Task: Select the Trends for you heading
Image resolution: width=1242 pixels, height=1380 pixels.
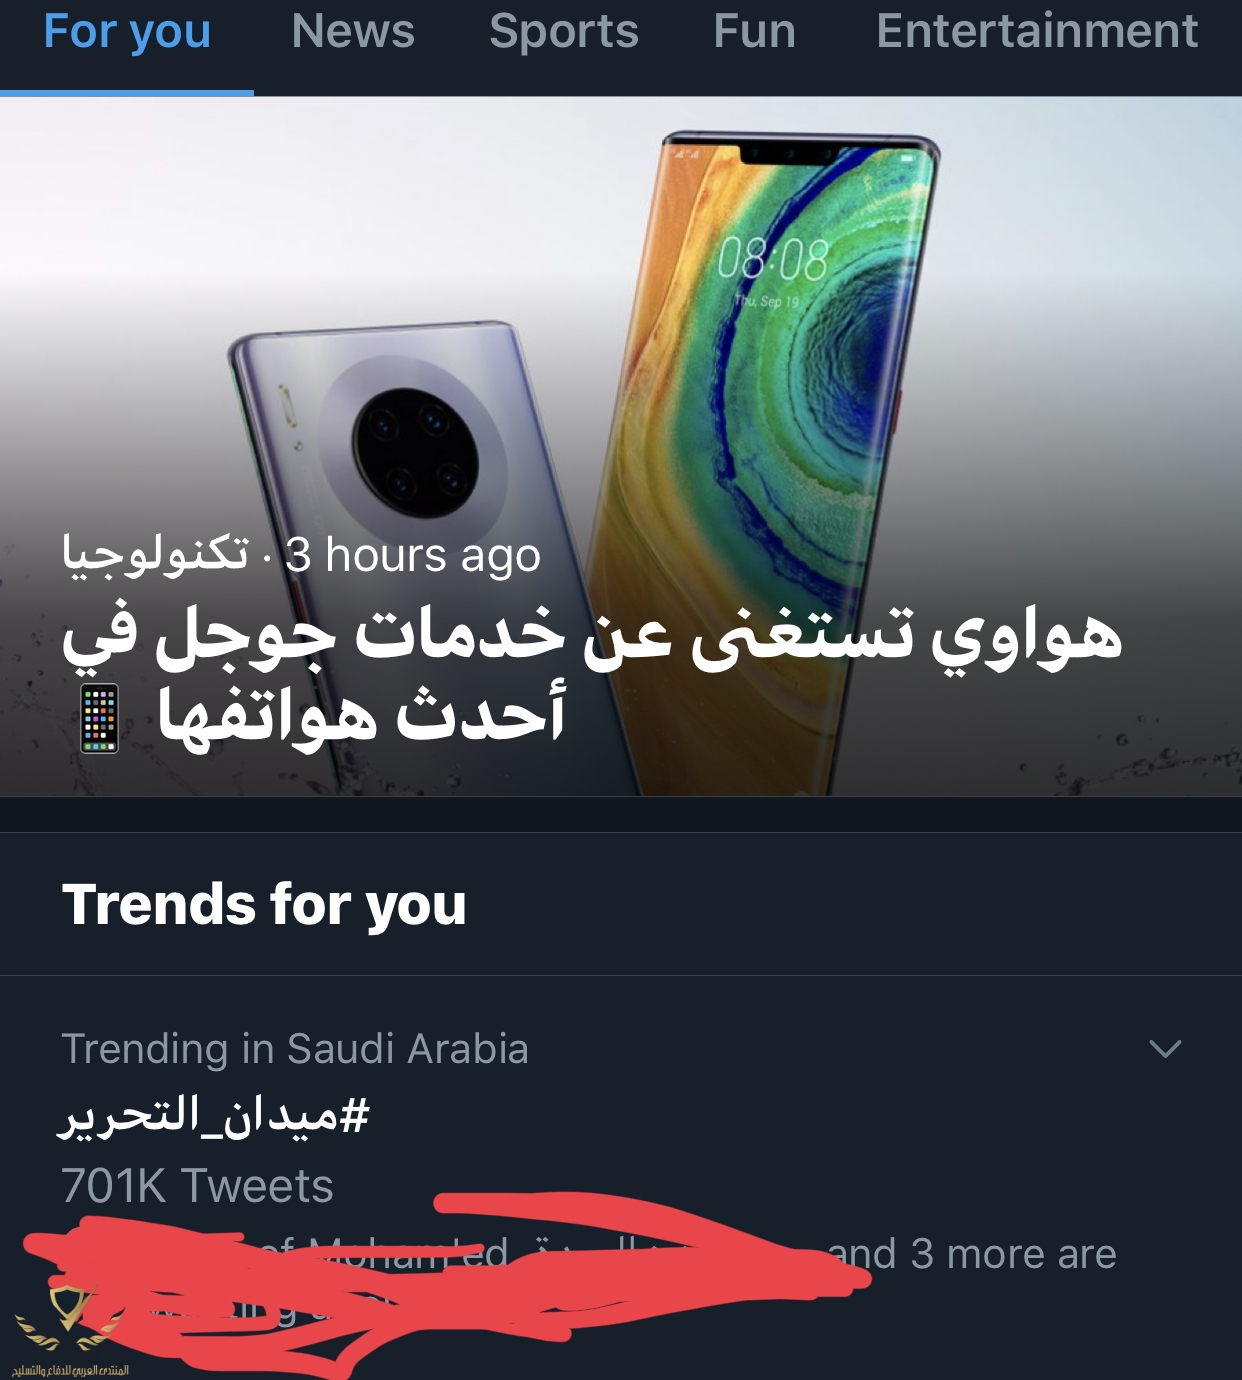Action: click(264, 905)
